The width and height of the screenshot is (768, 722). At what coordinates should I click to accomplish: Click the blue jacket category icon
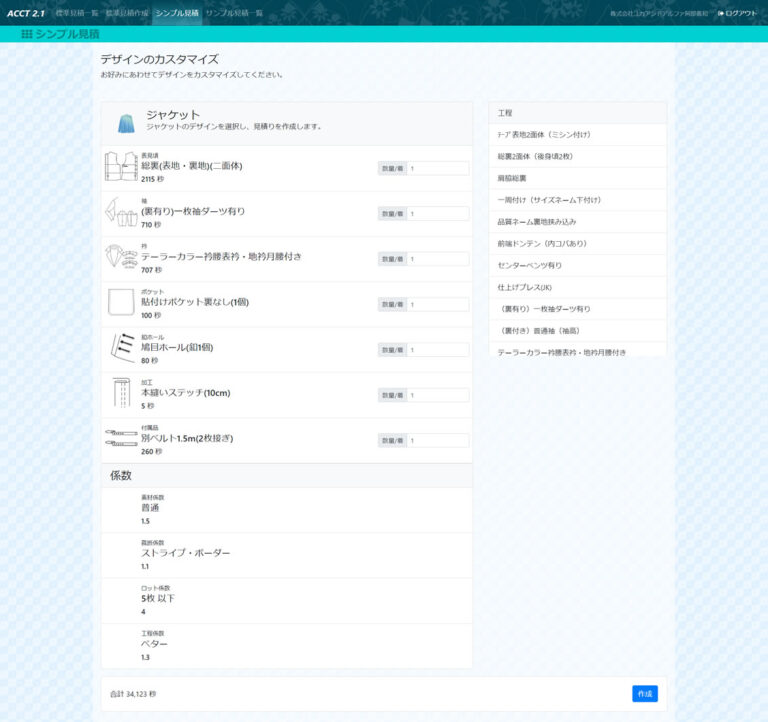coord(126,122)
